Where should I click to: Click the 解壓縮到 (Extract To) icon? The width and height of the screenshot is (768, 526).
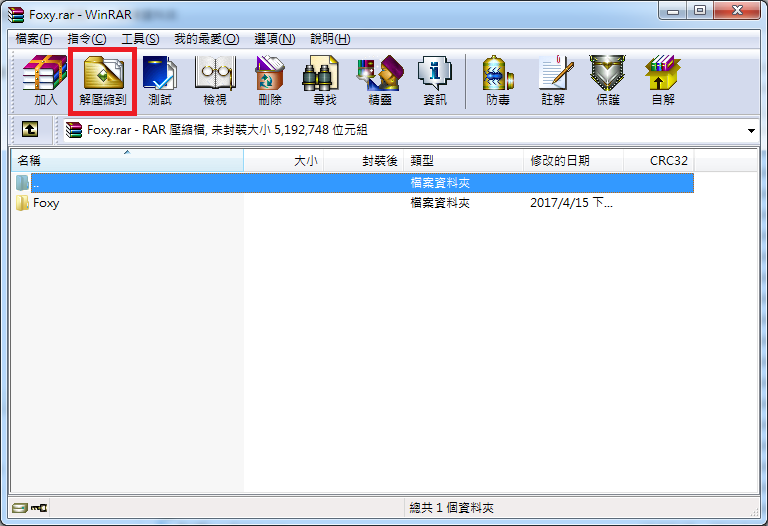[103, 80]
